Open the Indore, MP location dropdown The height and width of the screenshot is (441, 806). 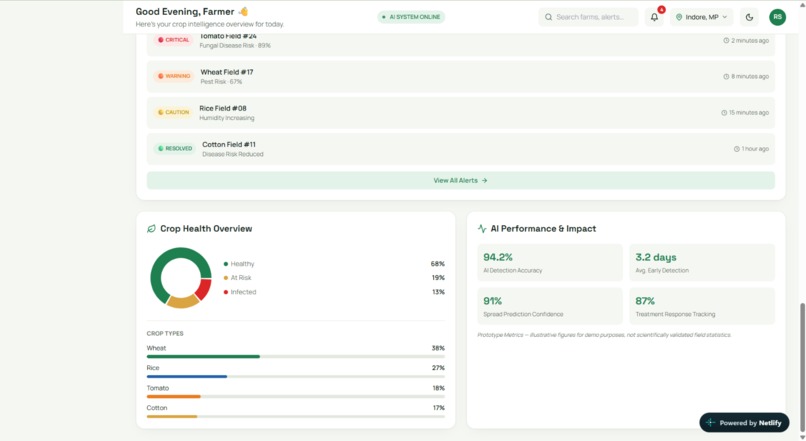tap(701, 17)
